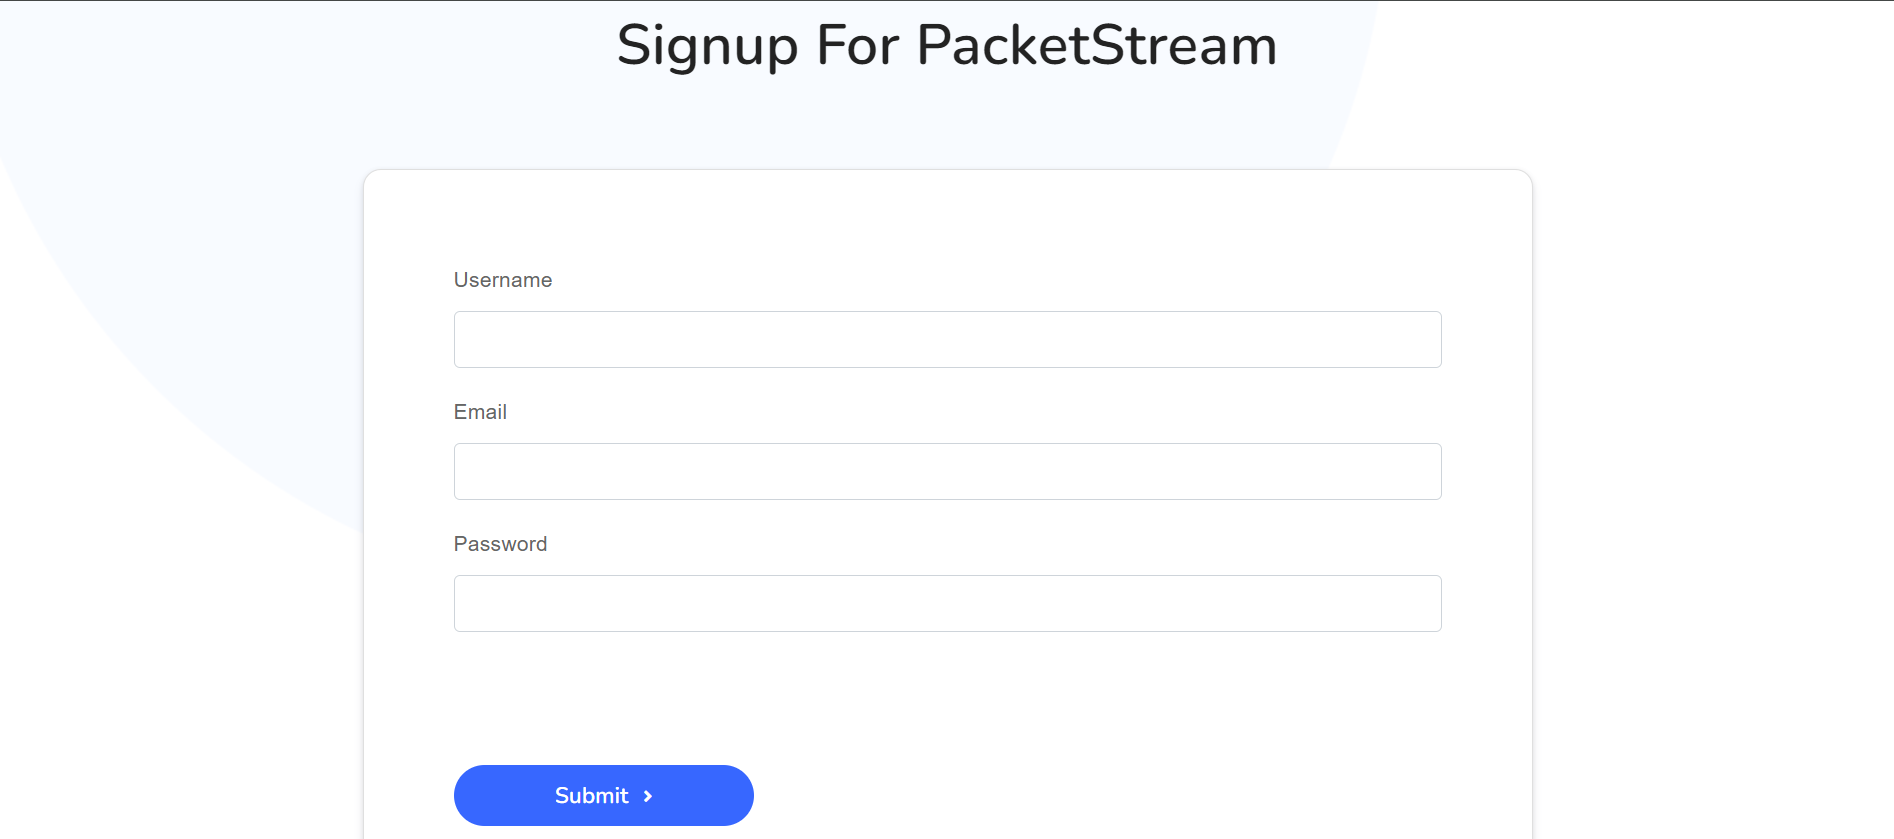Click the right edge scrollbar

pyautogui.click(x=1886, y=120)
